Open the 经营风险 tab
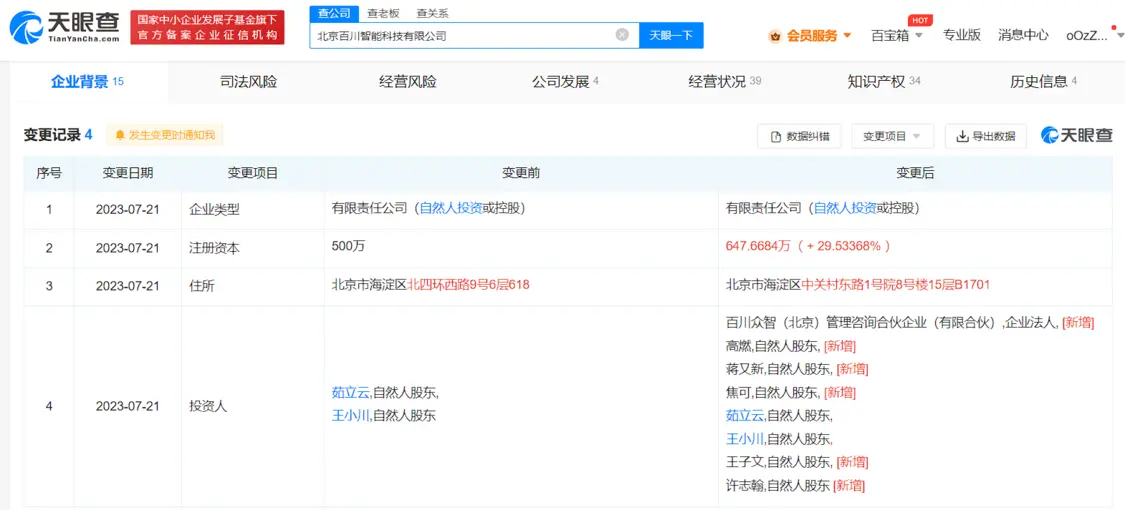This screenshot has height=510, width=1125. click(408, 82)
